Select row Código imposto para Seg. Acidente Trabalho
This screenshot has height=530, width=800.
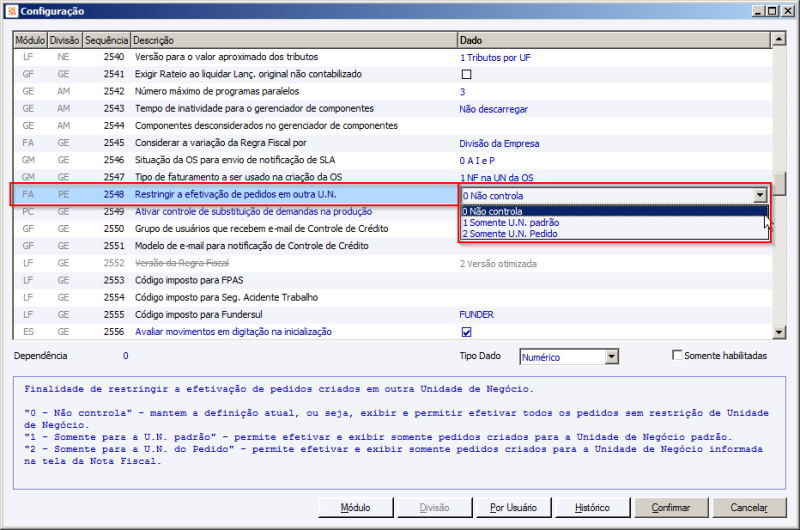pyautogui.click(x=392, y=297)
